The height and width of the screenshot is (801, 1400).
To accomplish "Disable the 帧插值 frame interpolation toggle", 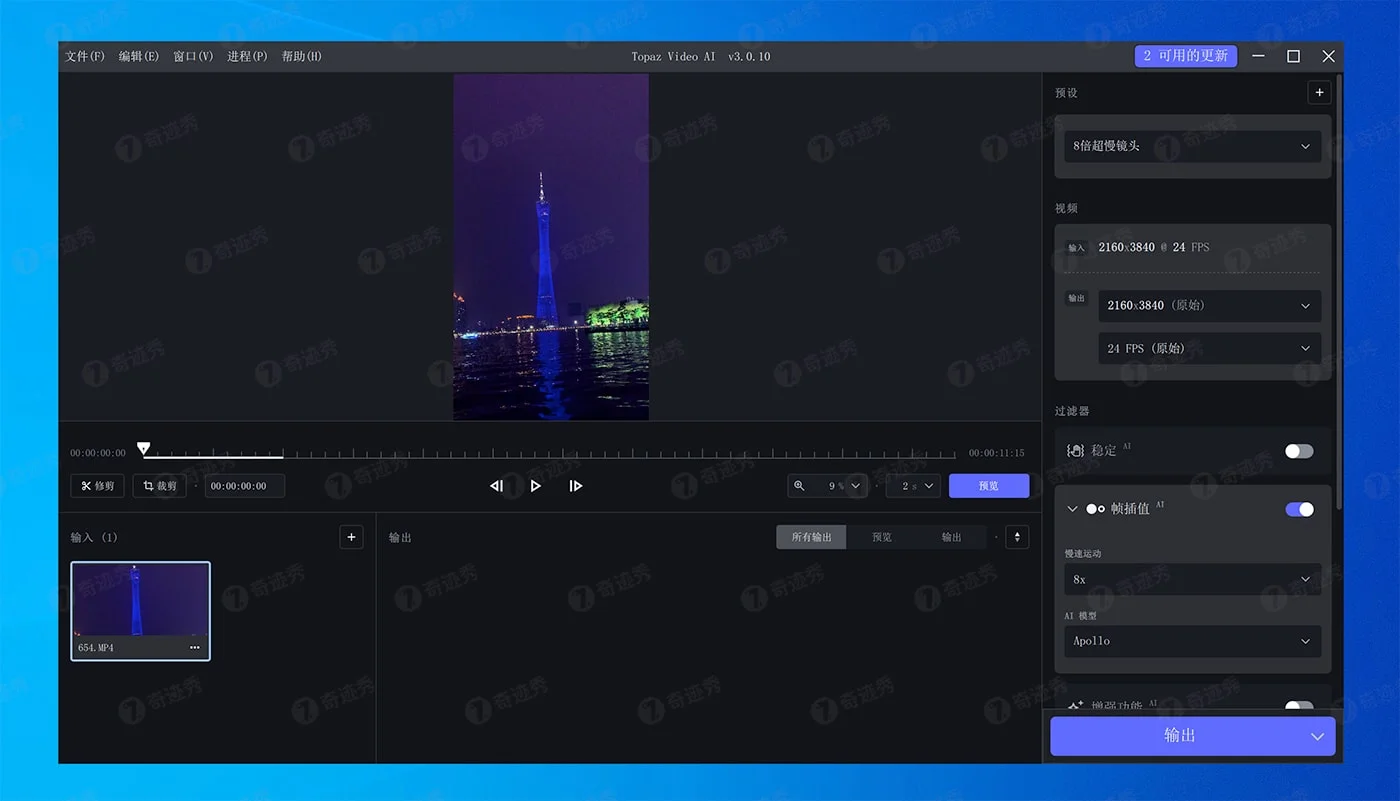I will coord(1299,510).
